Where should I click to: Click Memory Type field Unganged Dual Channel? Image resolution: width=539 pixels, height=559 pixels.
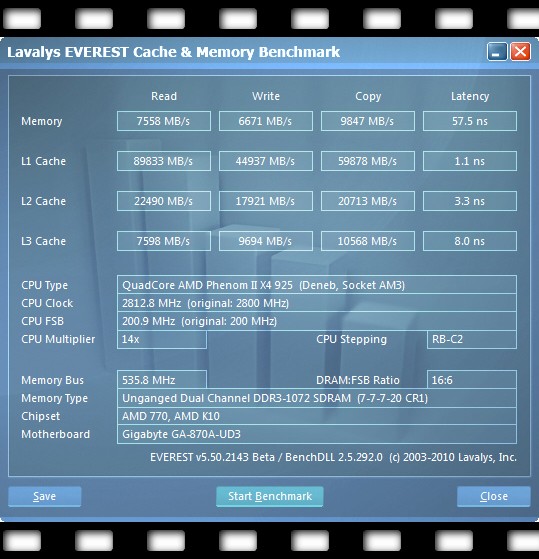(317, 398)
